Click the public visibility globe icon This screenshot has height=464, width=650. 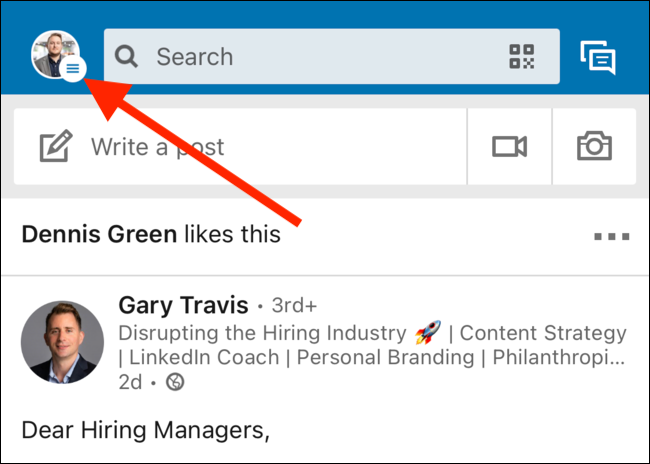coord(175,382)
